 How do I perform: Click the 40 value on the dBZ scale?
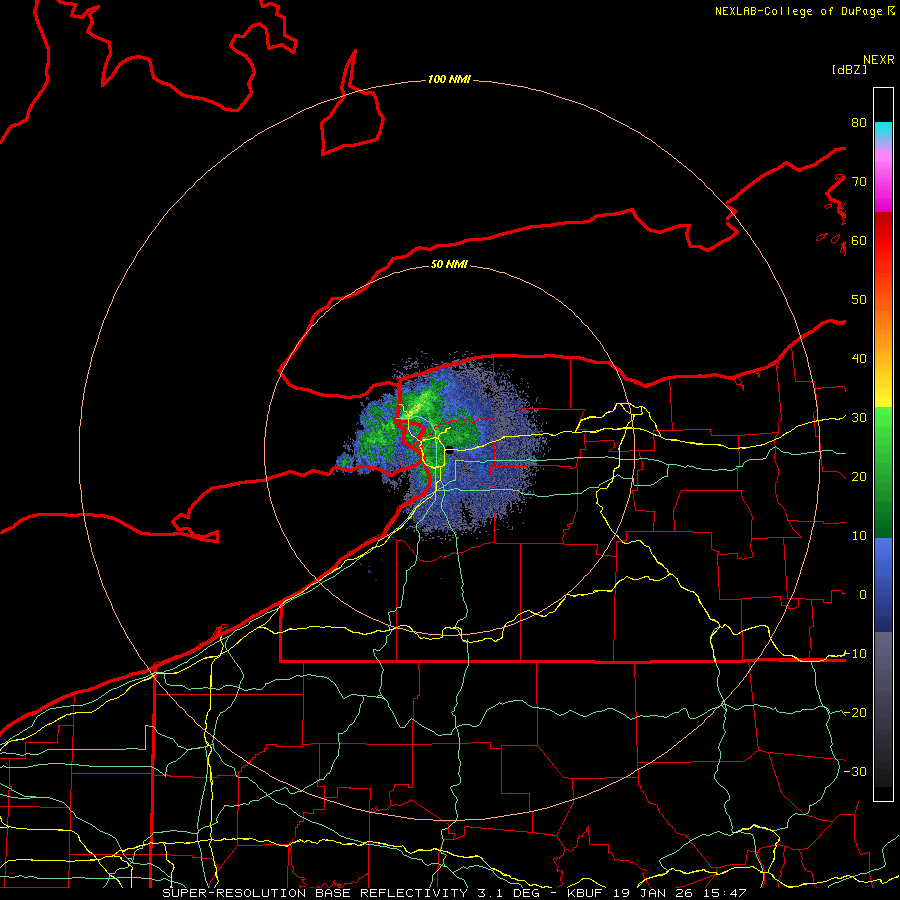point(859,359)
